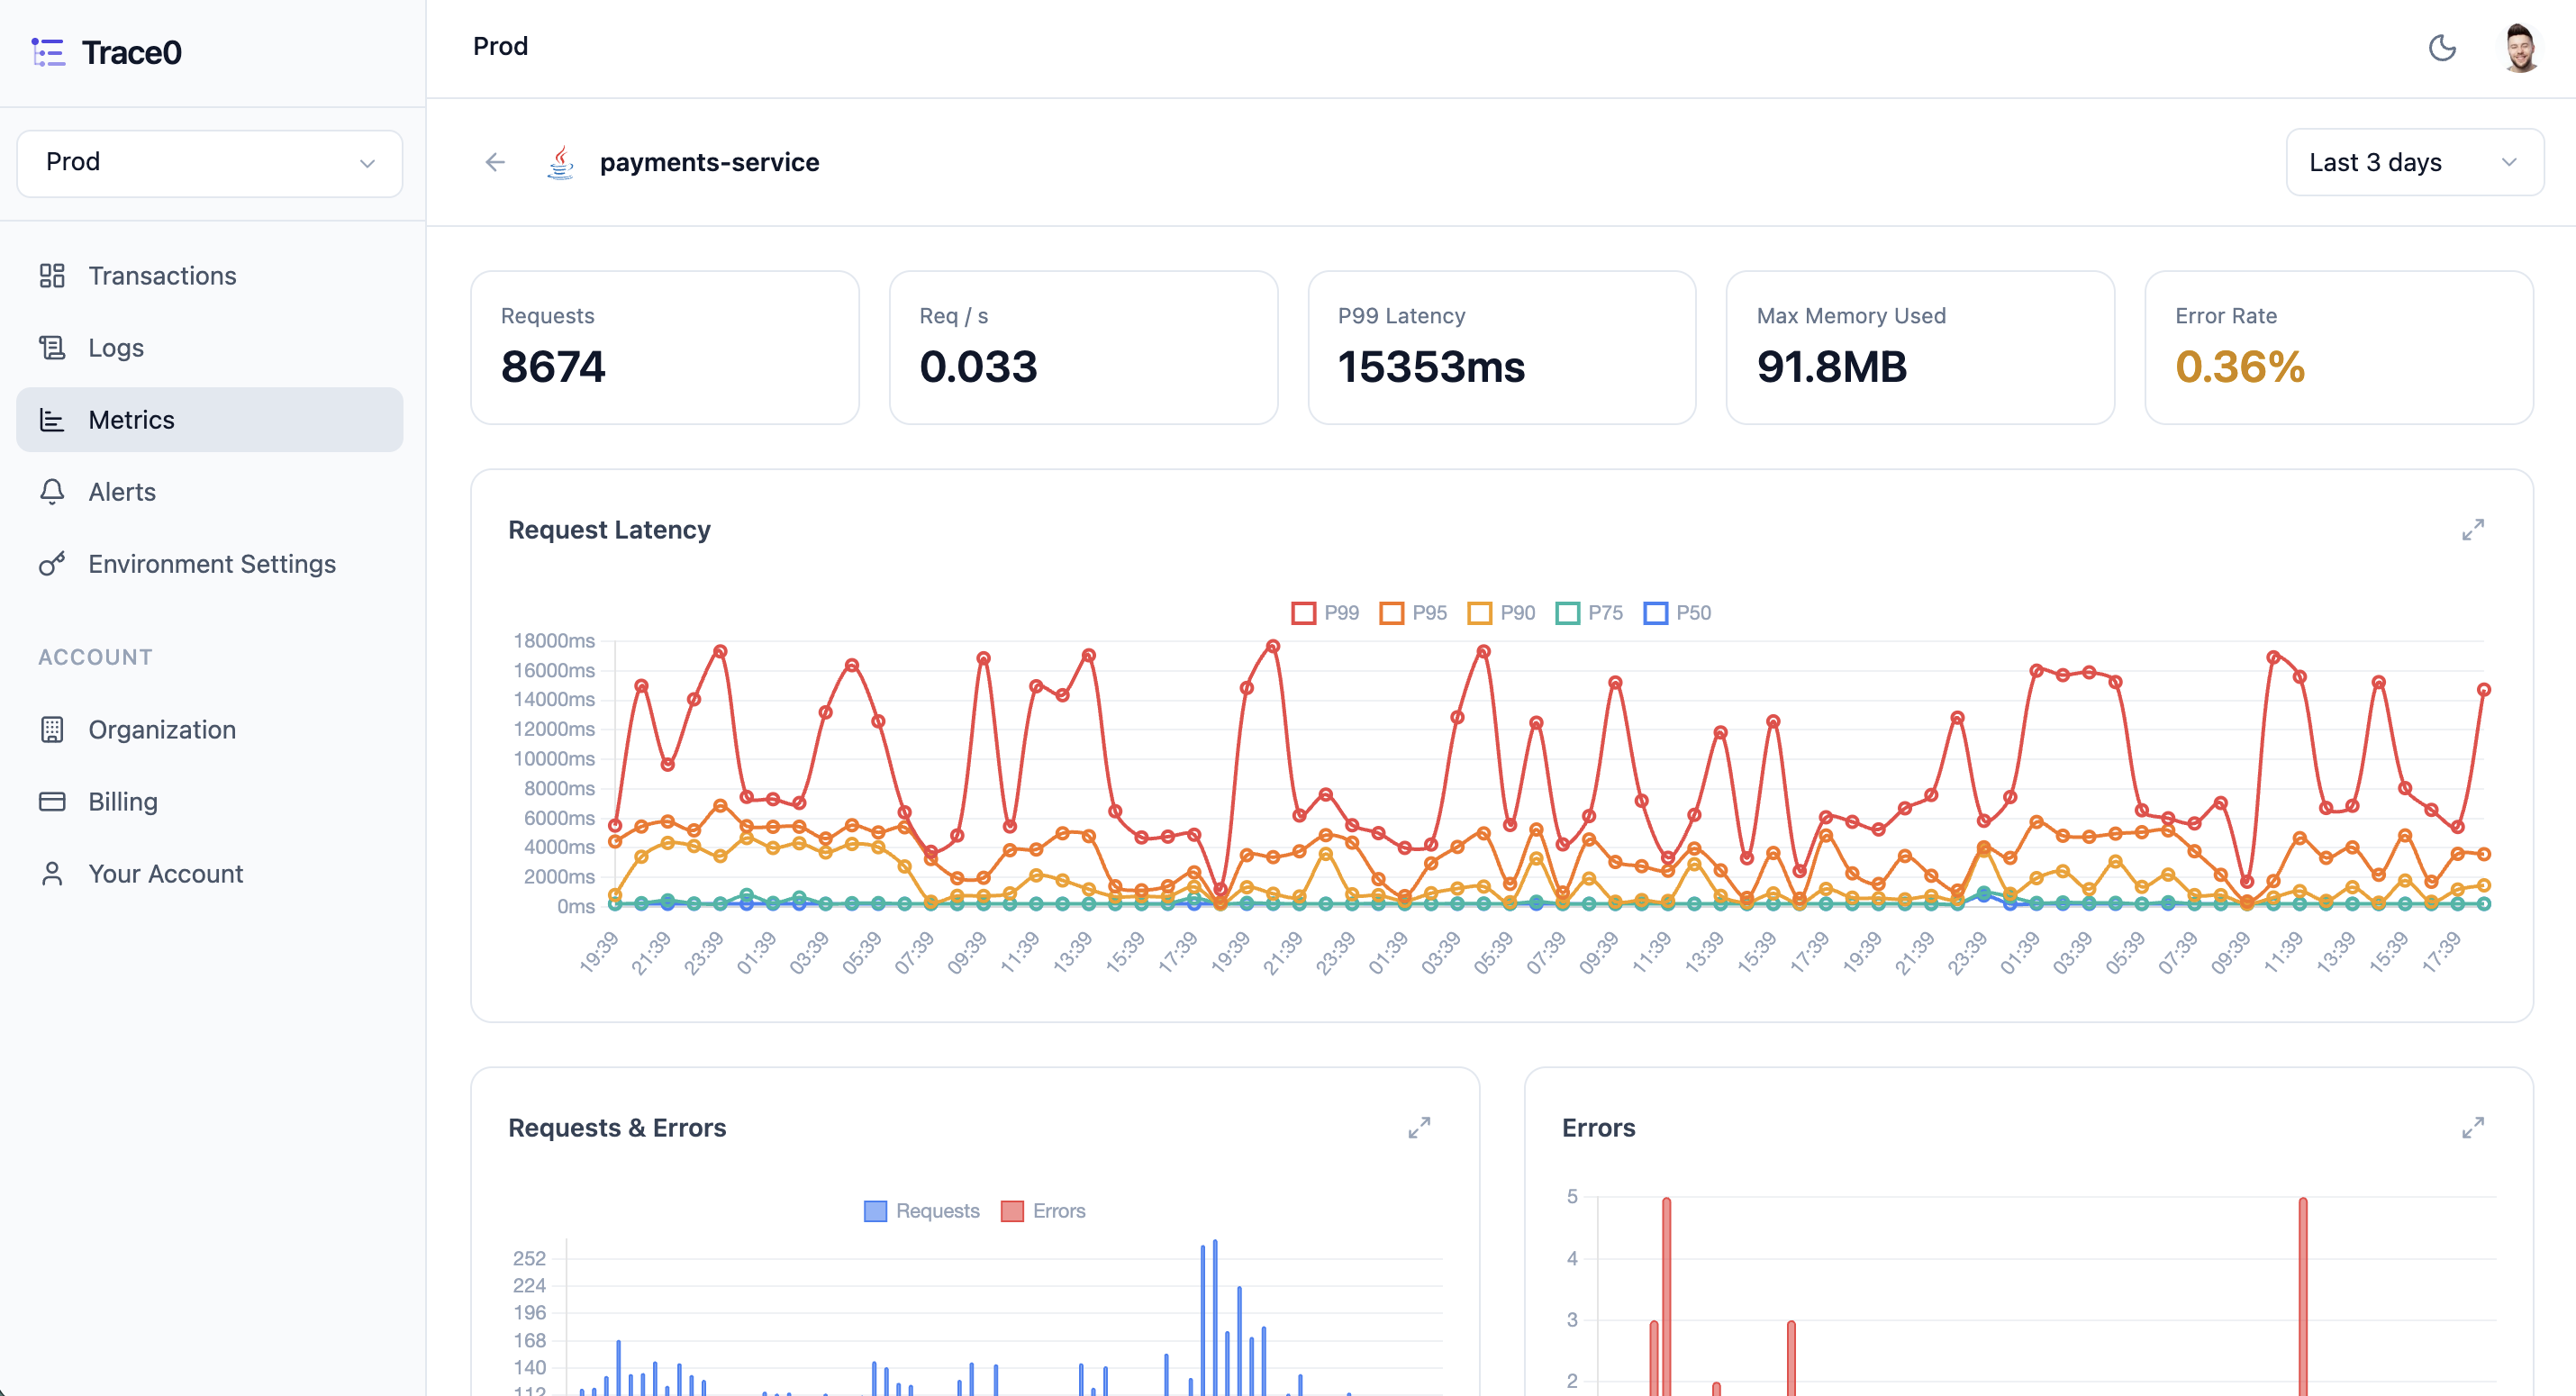Click the Metrics chart icon
This screenshot has width=2576, height=1396.
(x=52, y=419)
